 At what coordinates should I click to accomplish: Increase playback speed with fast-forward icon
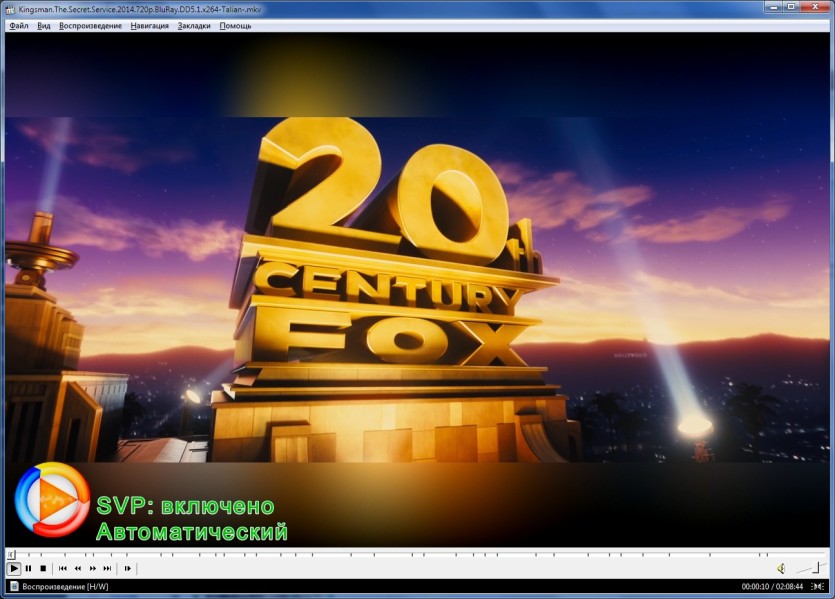[x=93, y=569]
